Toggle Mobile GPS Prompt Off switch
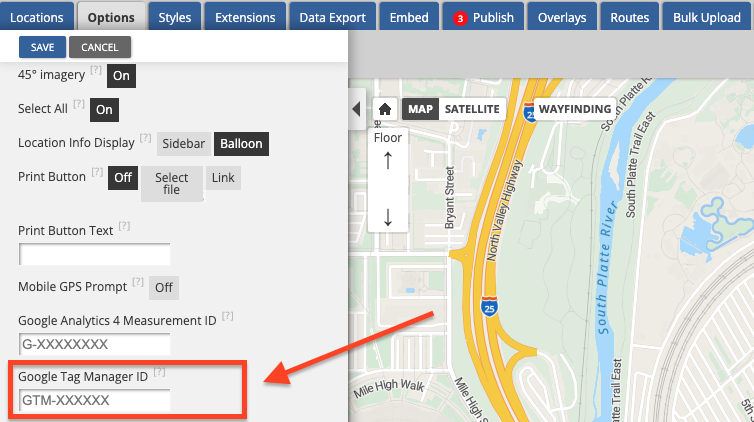 click(x=163, y=288)
